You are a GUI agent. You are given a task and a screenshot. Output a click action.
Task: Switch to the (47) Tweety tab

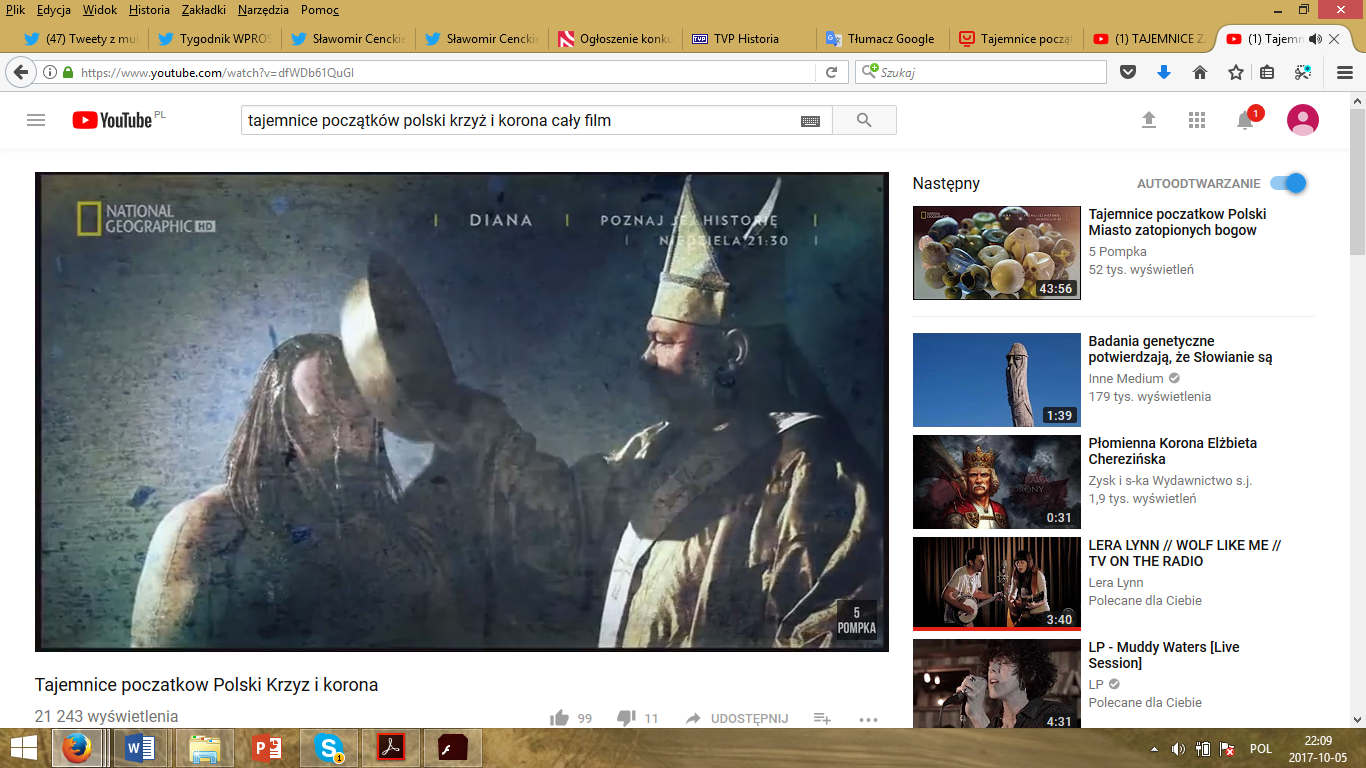pos(80,39)
